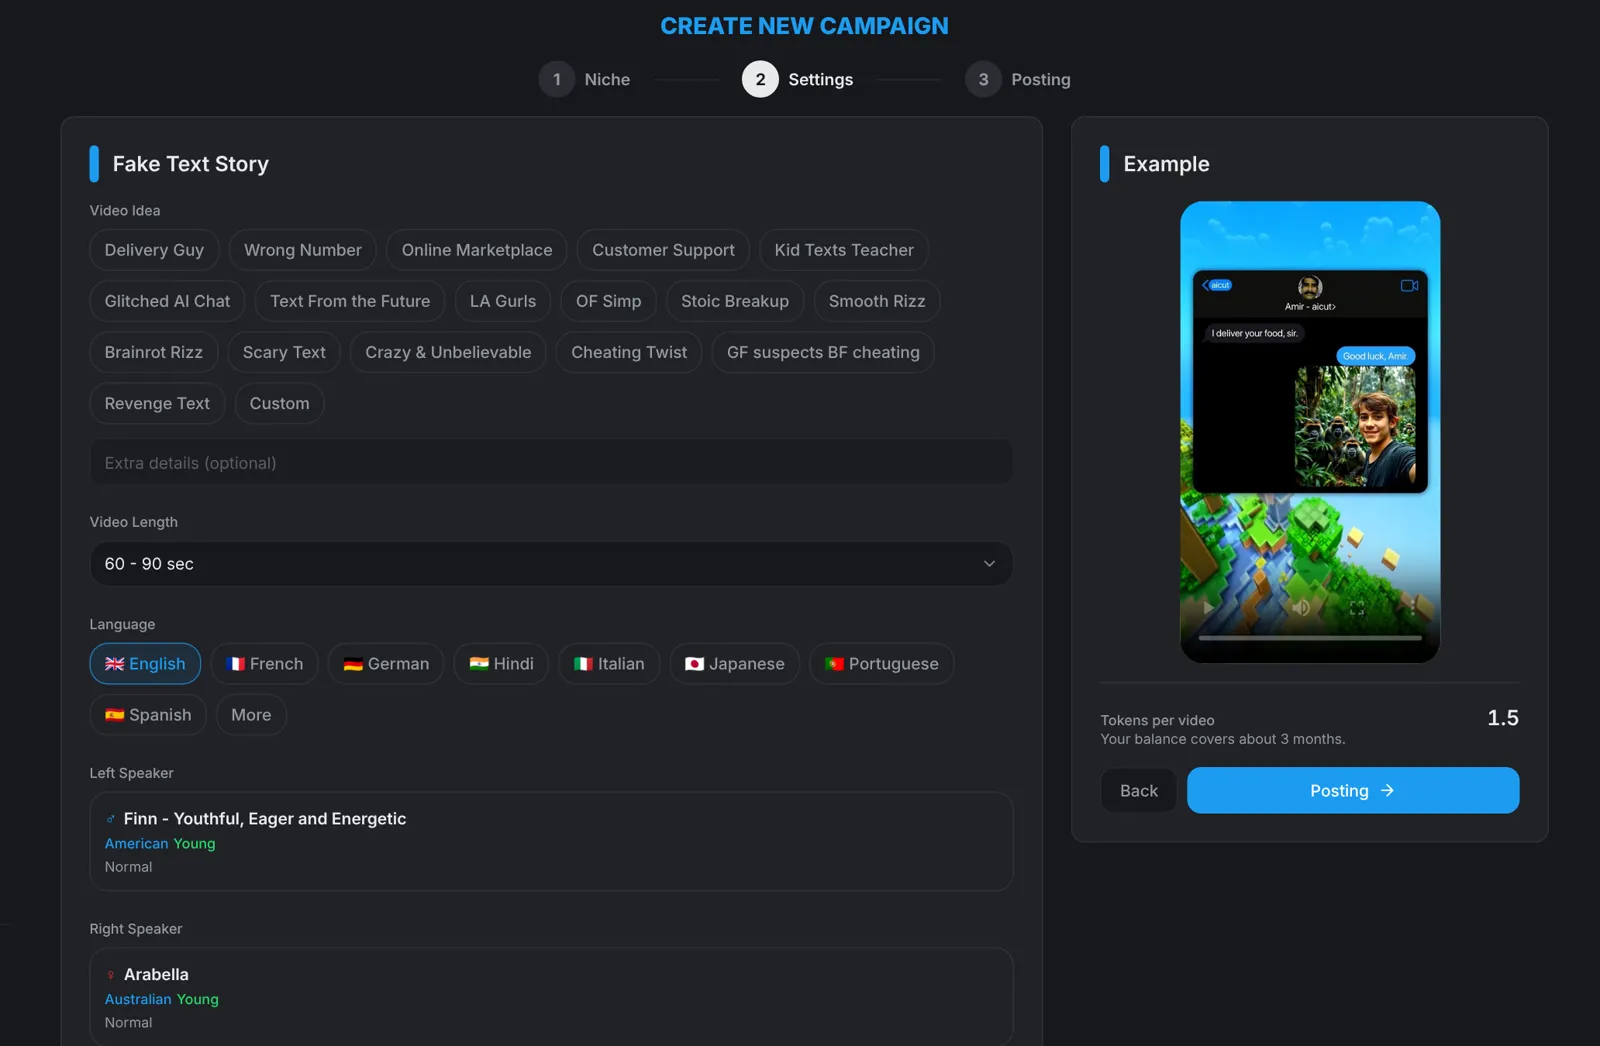Open the example video more-options menu
The width and height of the screenshot is (1600, 1046).
[1412, 607]
